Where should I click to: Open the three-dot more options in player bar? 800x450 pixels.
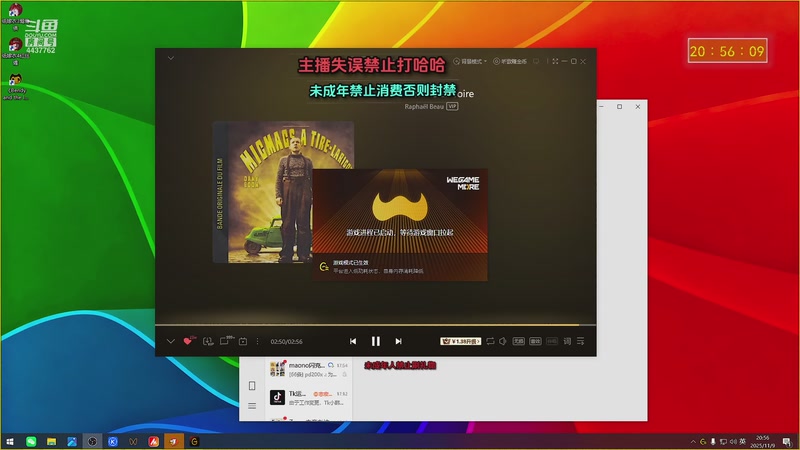click(258, 341)
